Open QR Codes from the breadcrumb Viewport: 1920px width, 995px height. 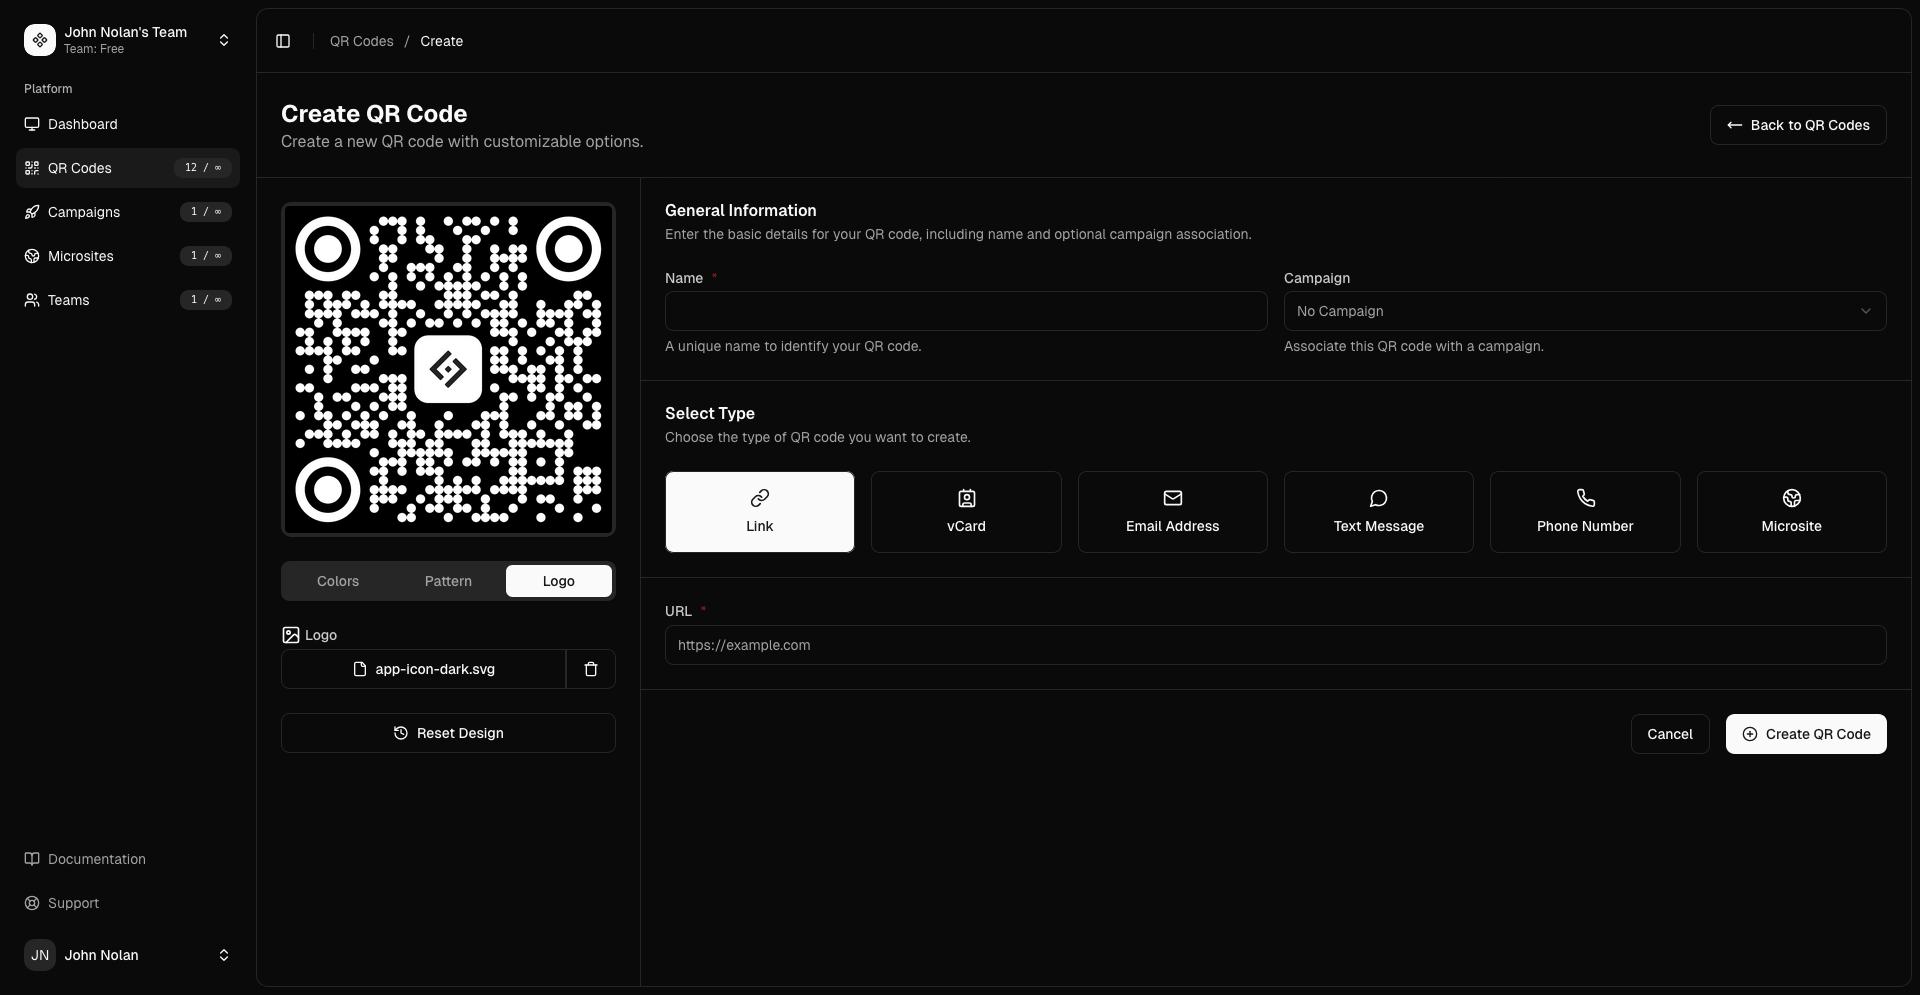tap(361, 41)
